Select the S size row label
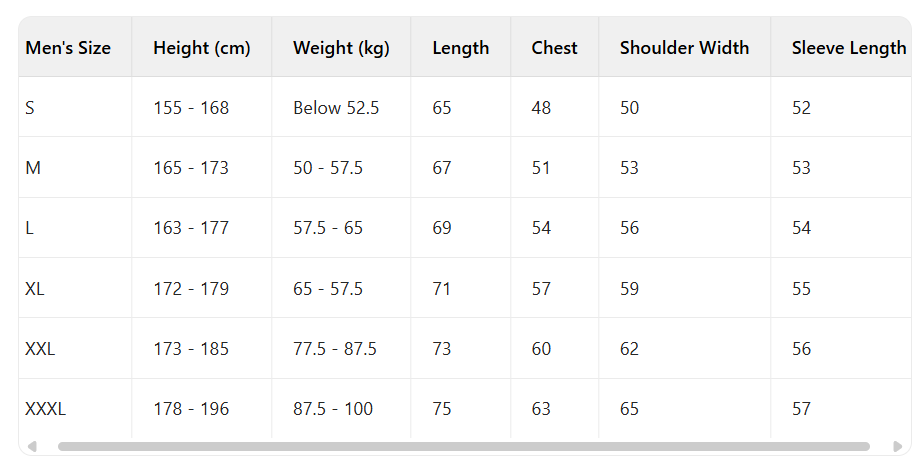 tap(30, 108)
